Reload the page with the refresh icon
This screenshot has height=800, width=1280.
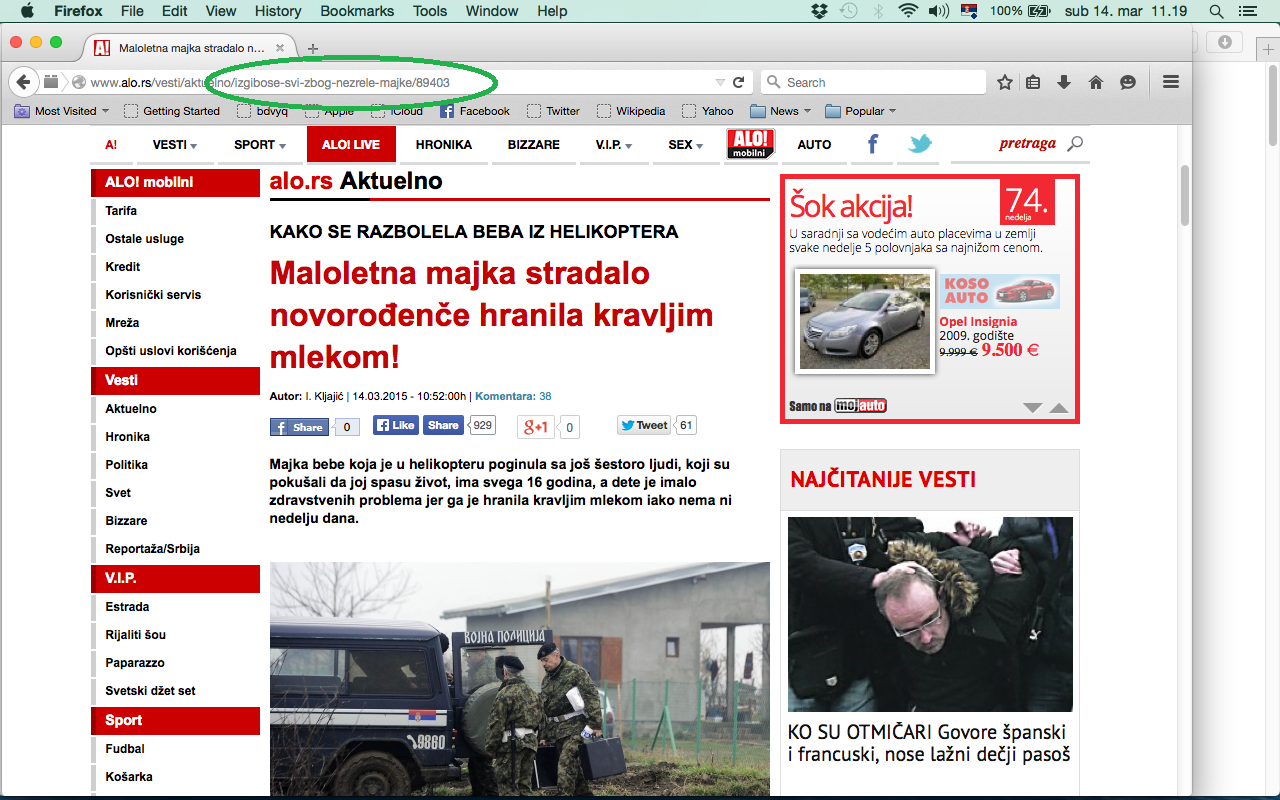(x=739, y=82)
